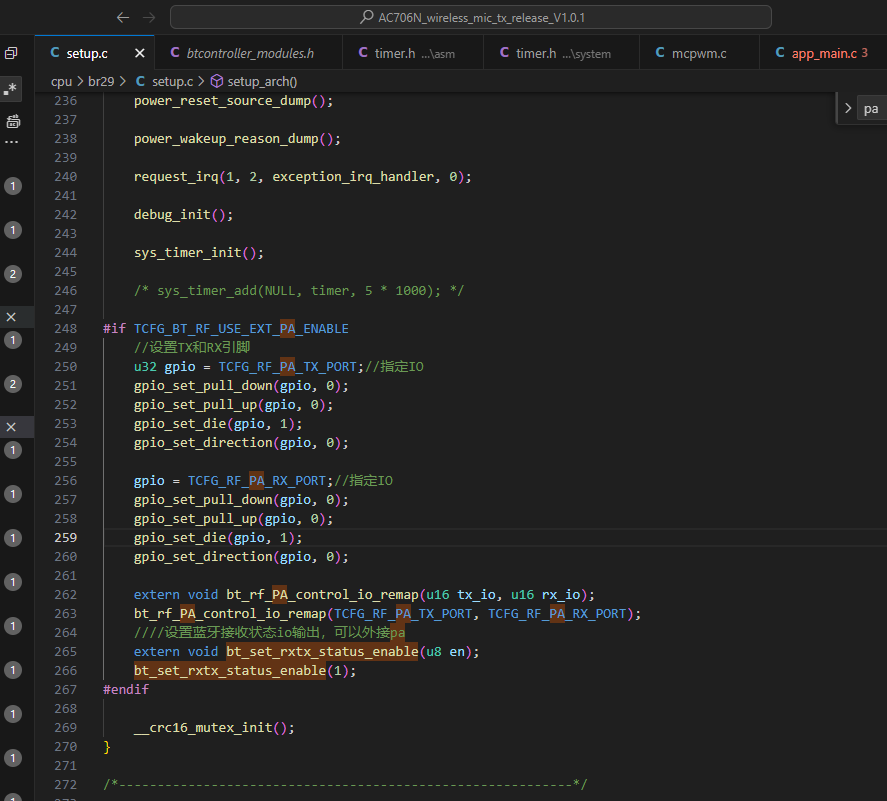Screen dimensions: 887x801
Task: Click the bt_set_rxtx_status_enable(1); call
Action: click(245, 671)
